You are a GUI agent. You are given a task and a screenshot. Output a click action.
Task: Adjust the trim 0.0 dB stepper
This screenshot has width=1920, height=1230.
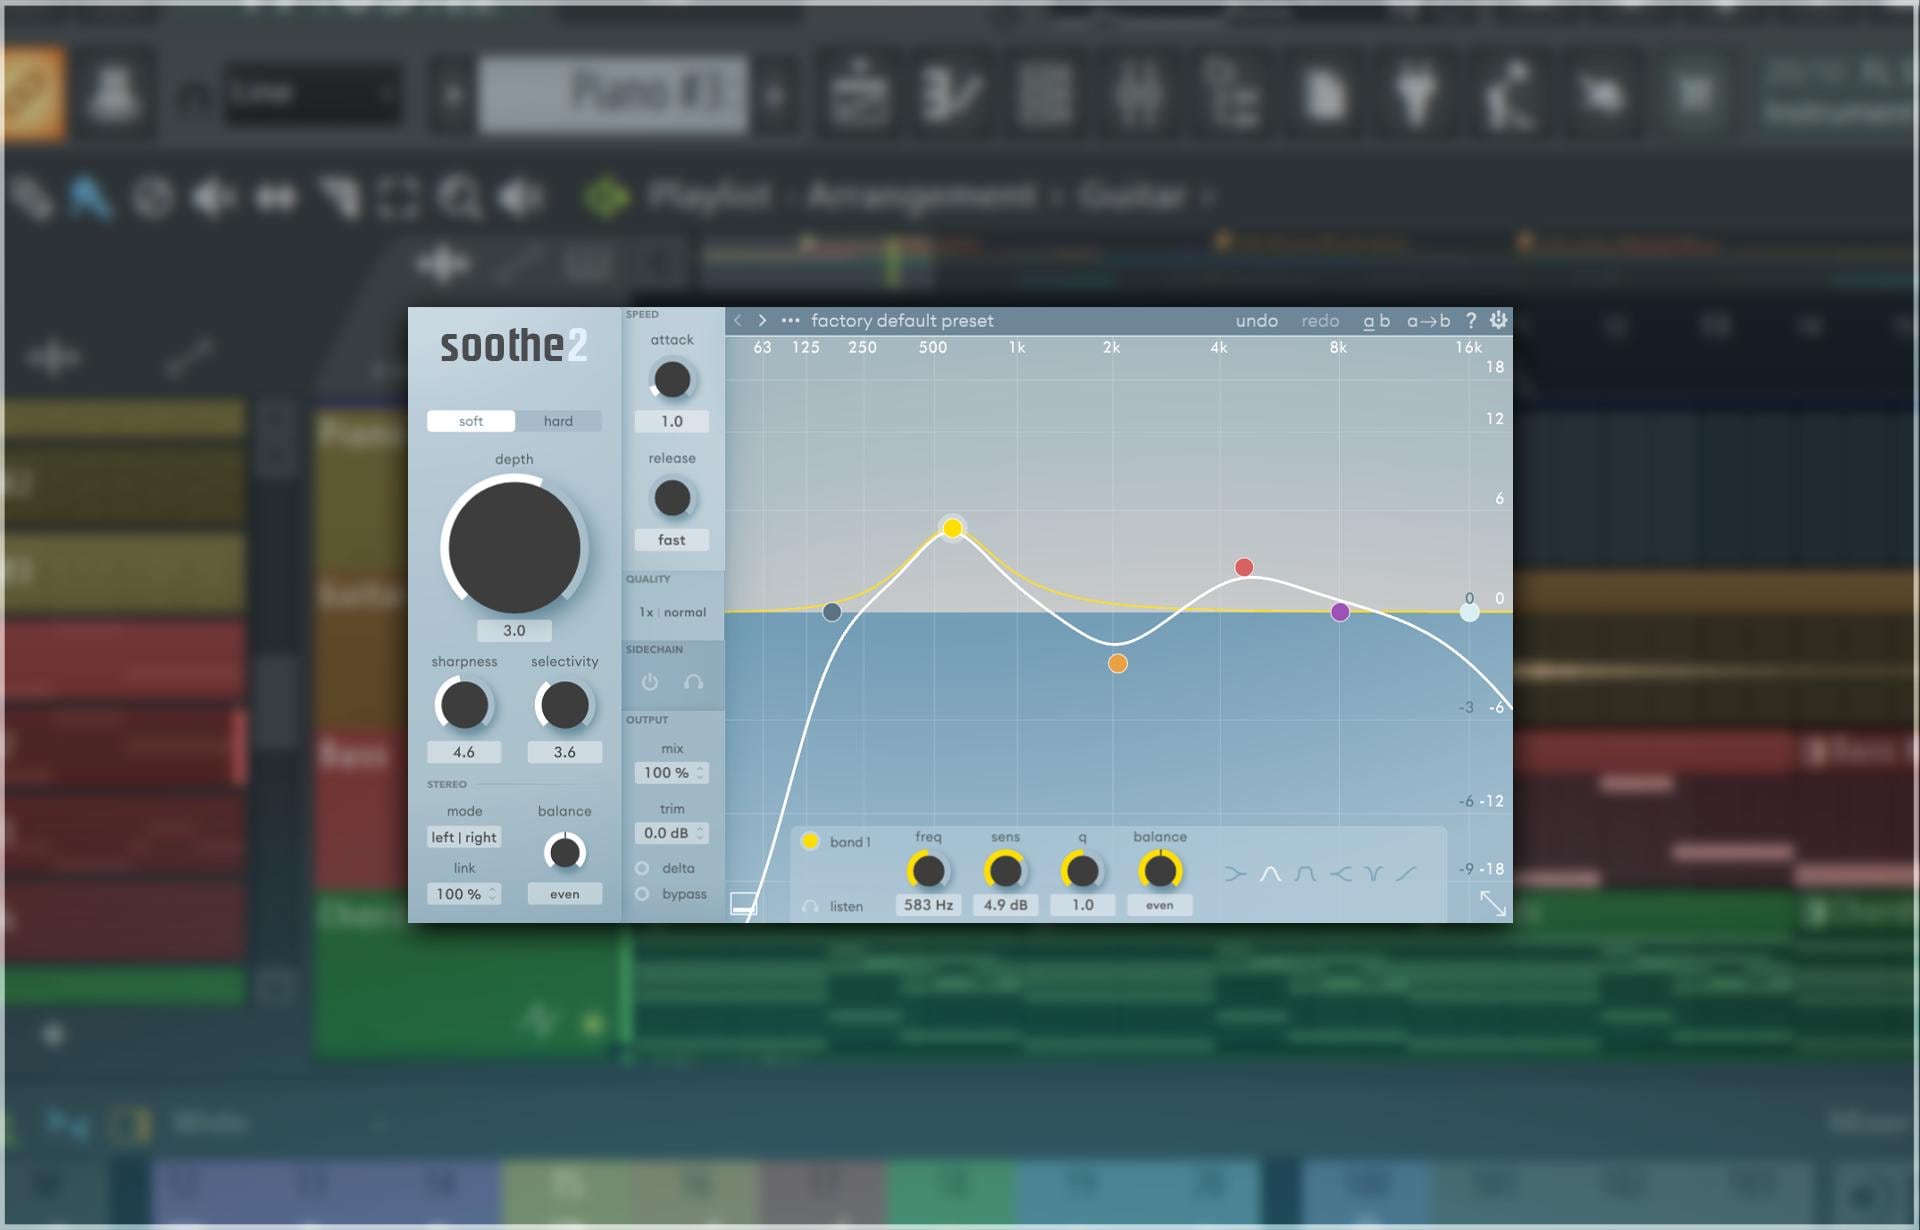[672, 833]
